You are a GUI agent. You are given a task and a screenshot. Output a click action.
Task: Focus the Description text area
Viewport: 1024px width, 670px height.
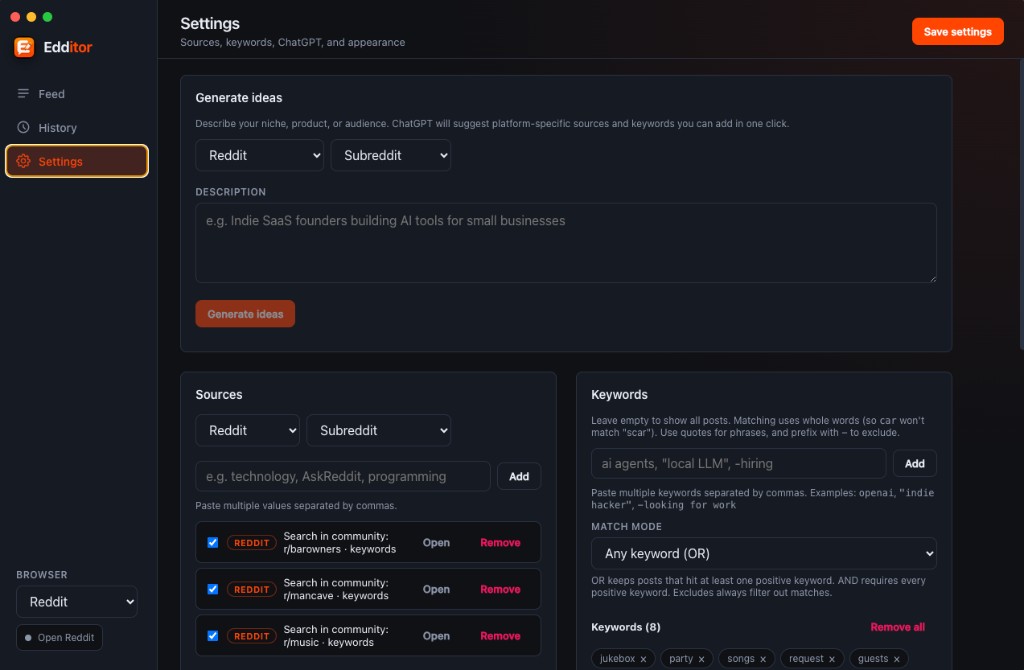[x=566, y=243]
